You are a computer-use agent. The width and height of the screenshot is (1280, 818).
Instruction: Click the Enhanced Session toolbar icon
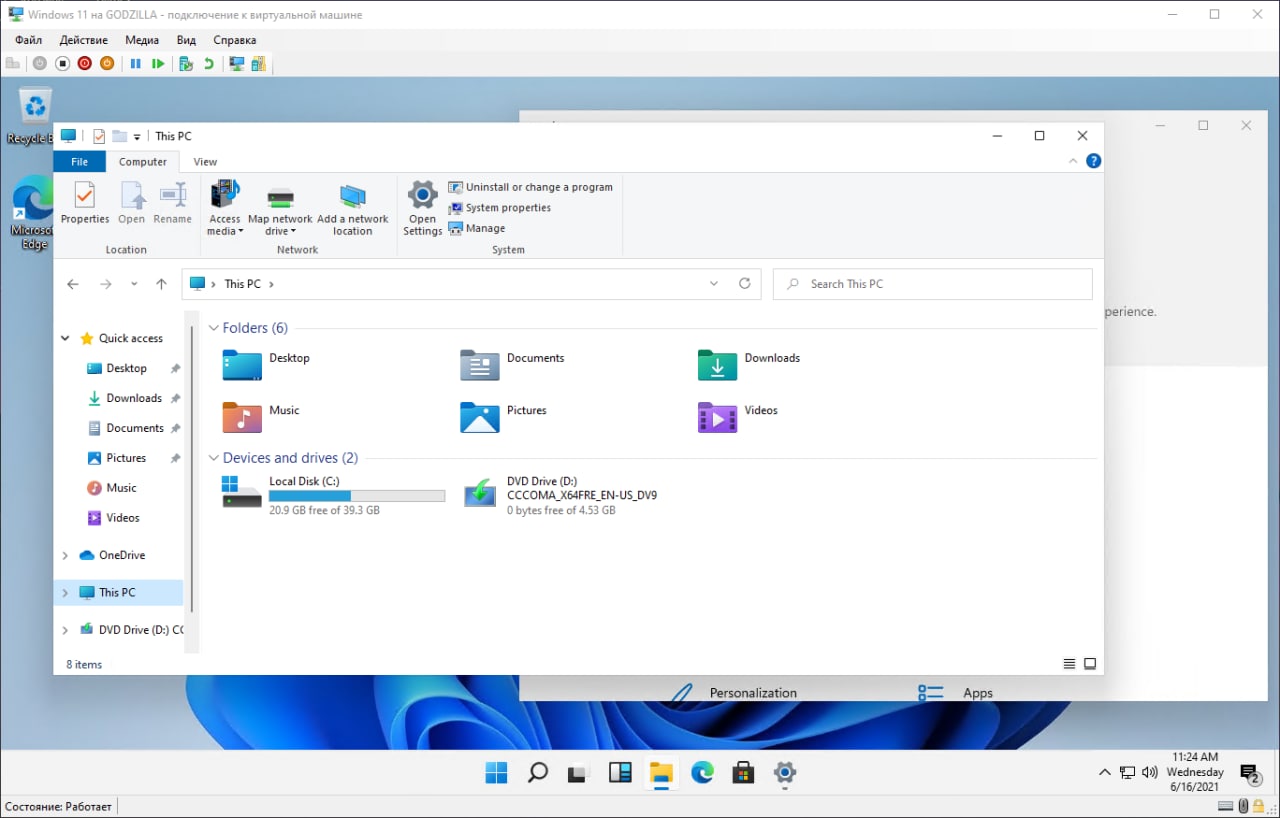pyautogui.click(x=237, y=64)
